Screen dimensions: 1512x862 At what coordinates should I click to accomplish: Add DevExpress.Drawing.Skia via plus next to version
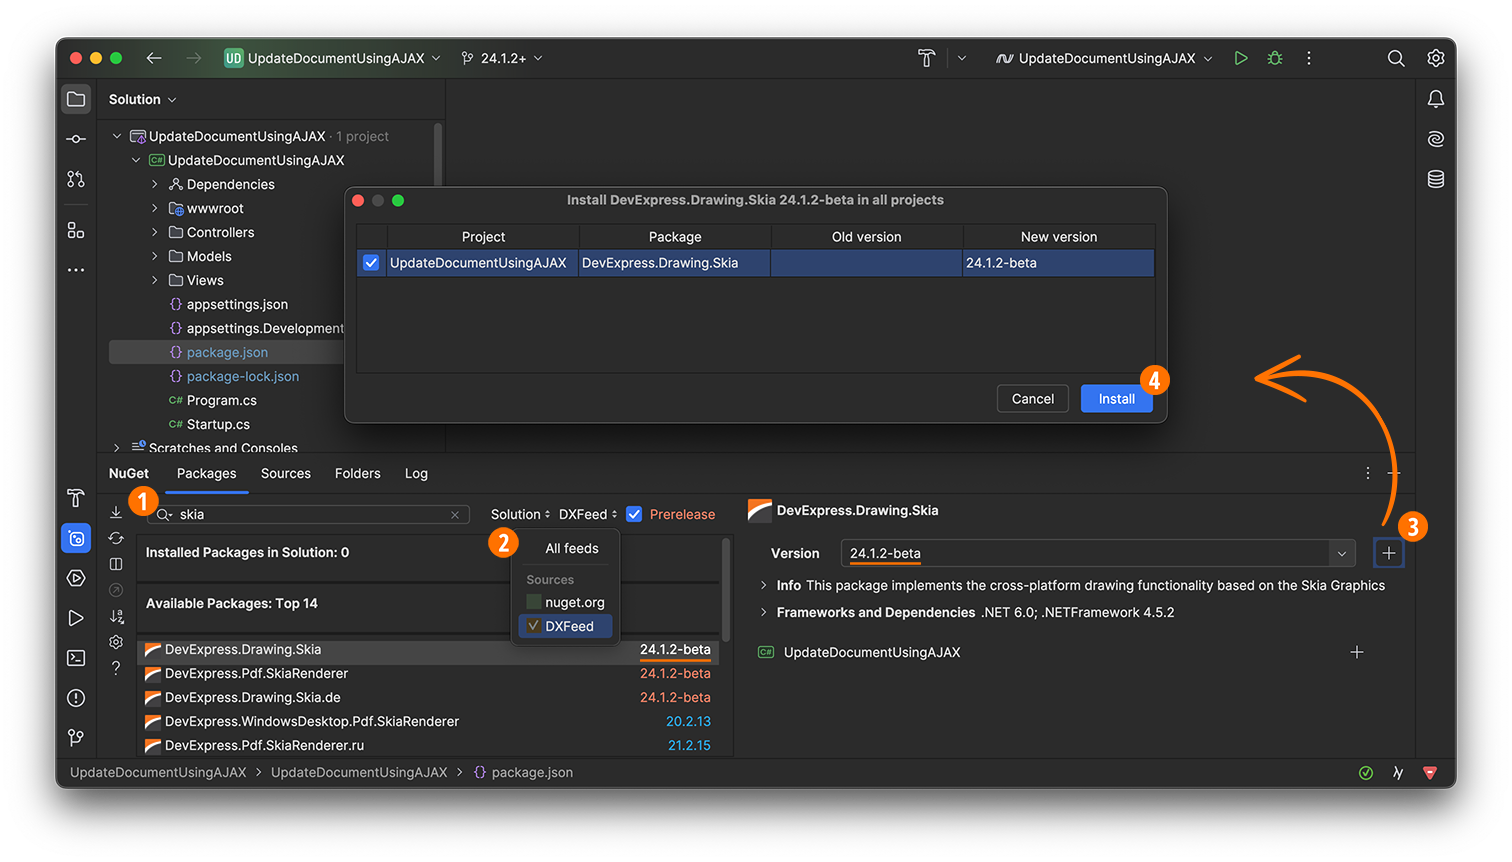1389,553
